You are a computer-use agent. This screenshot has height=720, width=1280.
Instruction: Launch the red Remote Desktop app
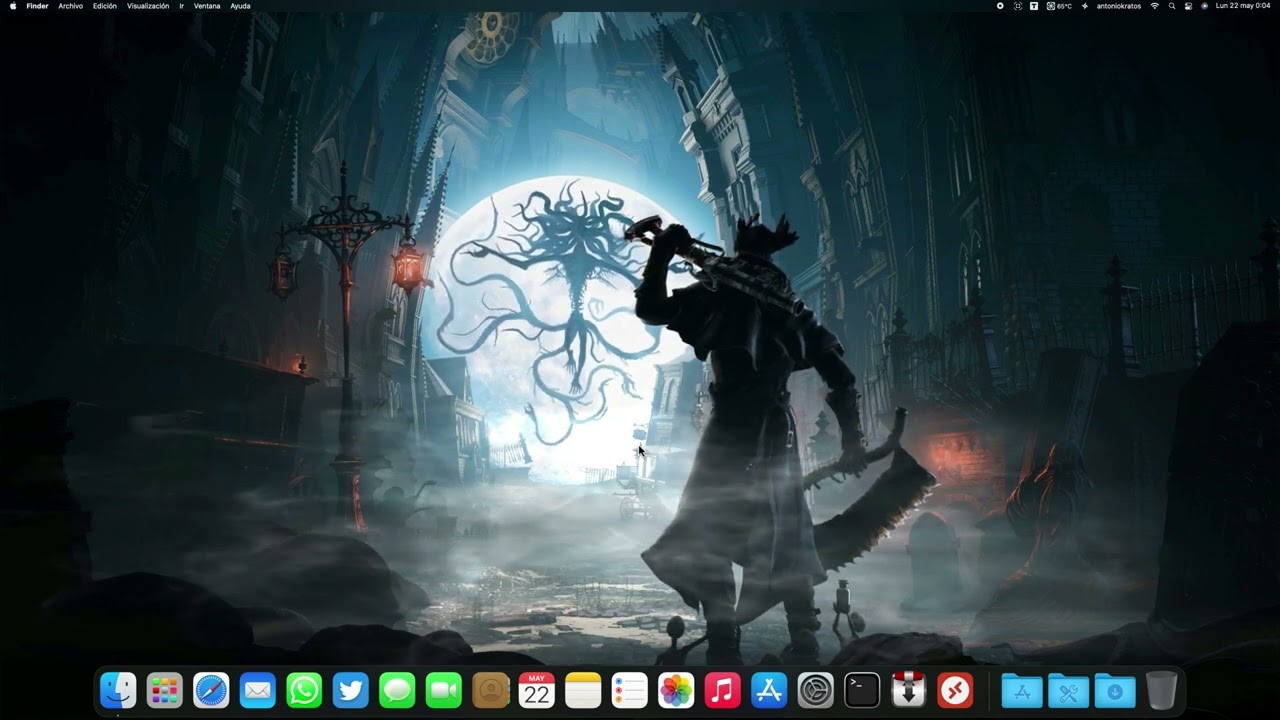coord(955,690)
